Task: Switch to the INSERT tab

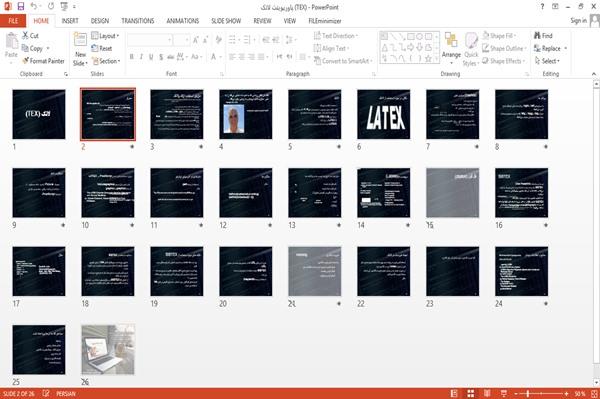Action: (70, 21)
